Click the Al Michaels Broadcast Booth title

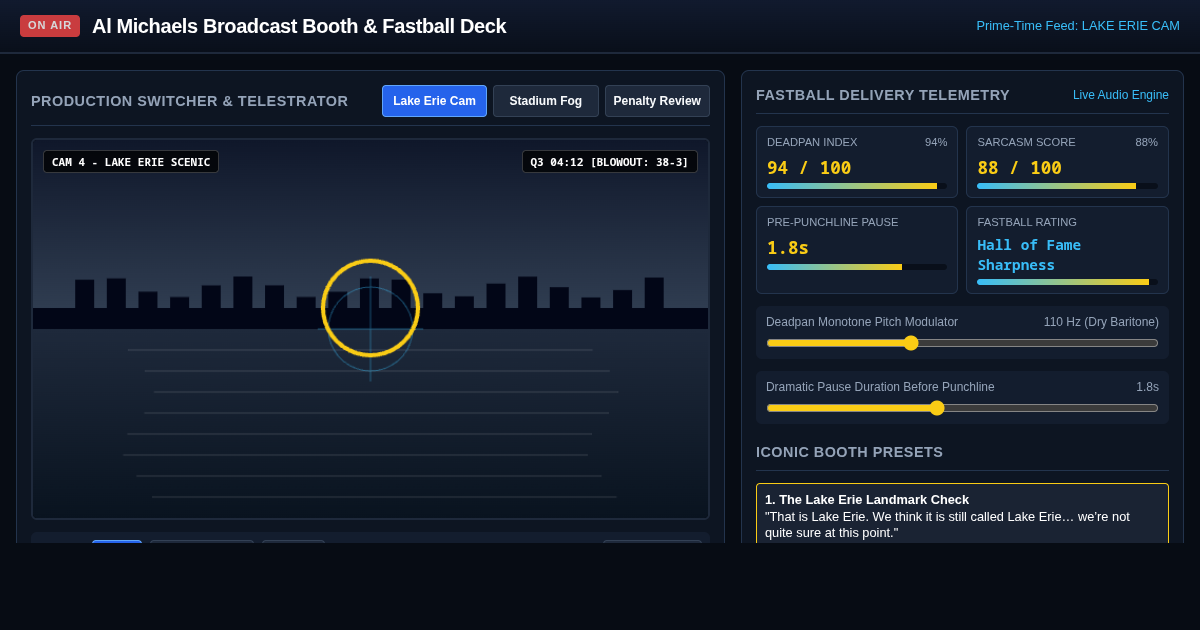click(299, 26)
